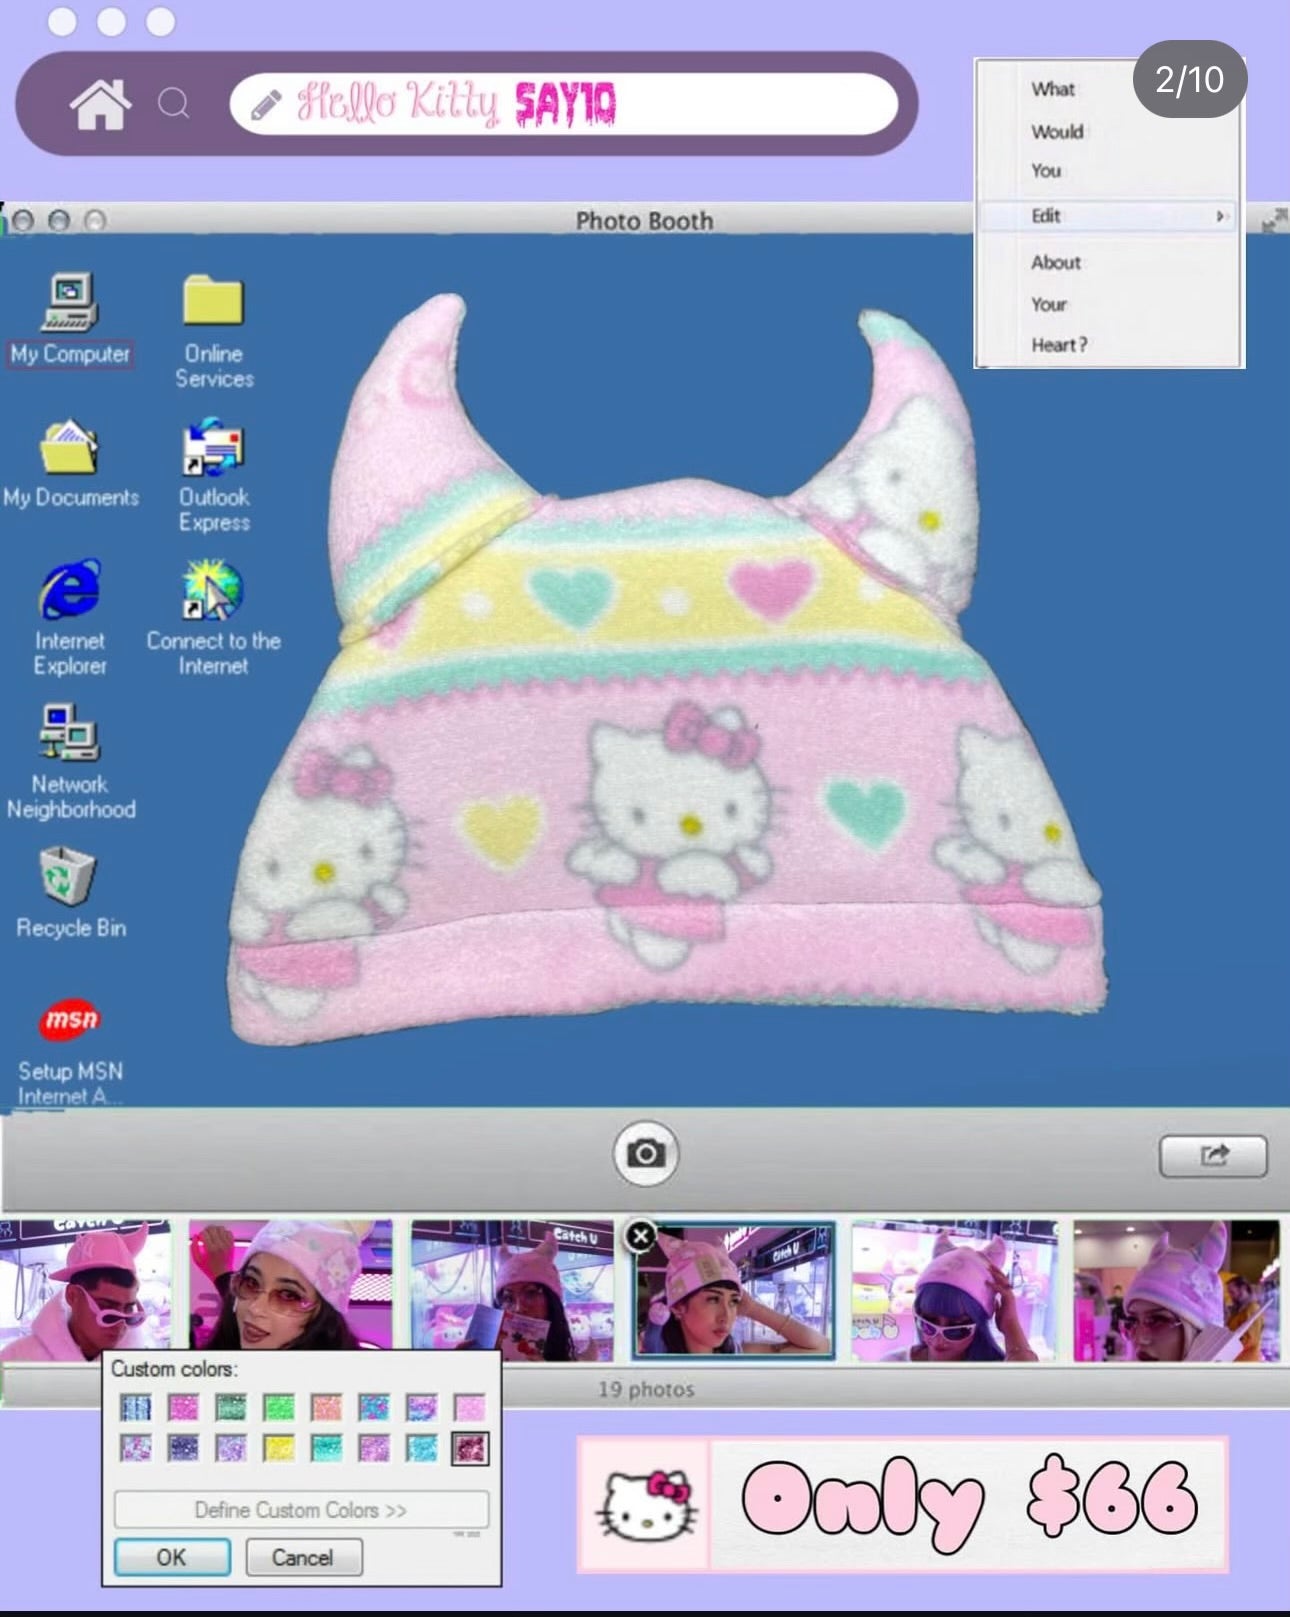This screenshot has width=1290, height=1617.
Task: Choose the 'Your' menu entry
Action: 1049,304
